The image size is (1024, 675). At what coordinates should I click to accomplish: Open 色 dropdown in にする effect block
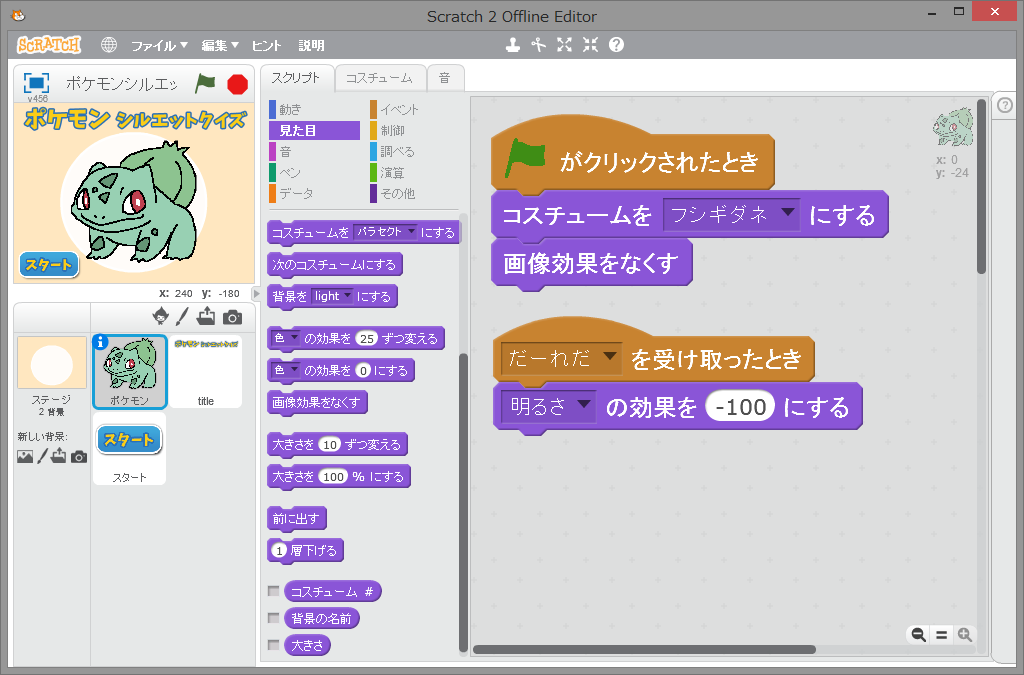(286, 370)
